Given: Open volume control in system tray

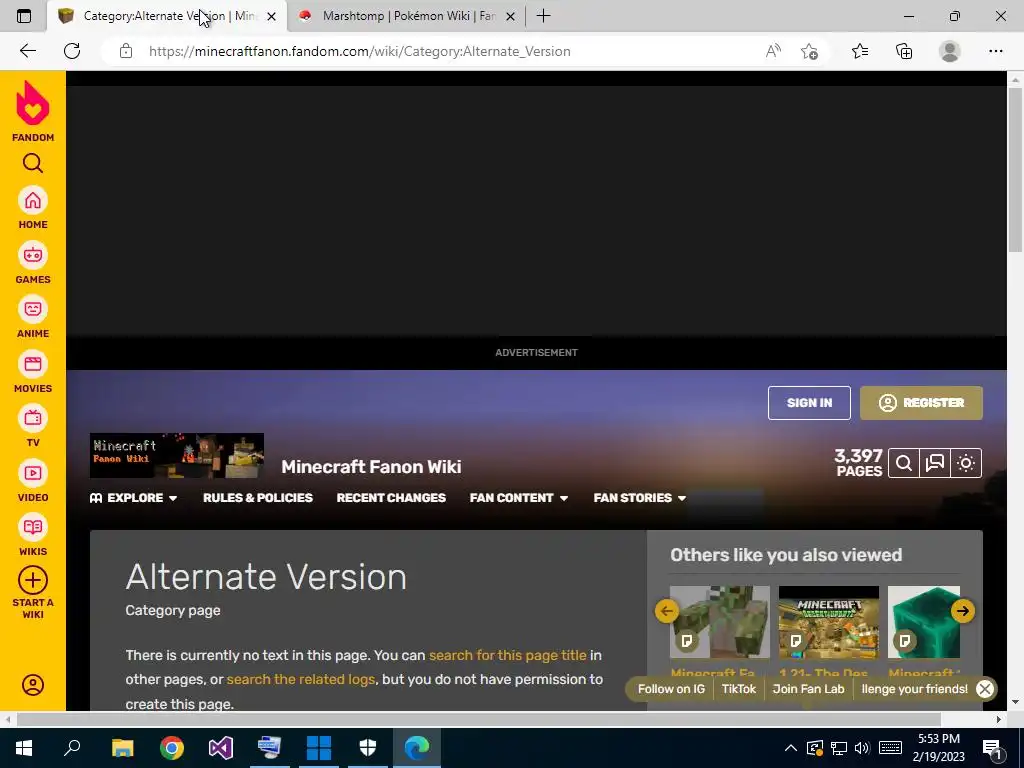Looking at the screenshot, I should (862, 748).
